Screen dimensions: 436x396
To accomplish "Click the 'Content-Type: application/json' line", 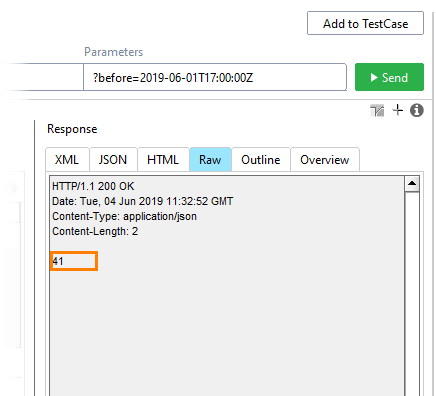I will [124, 216].
